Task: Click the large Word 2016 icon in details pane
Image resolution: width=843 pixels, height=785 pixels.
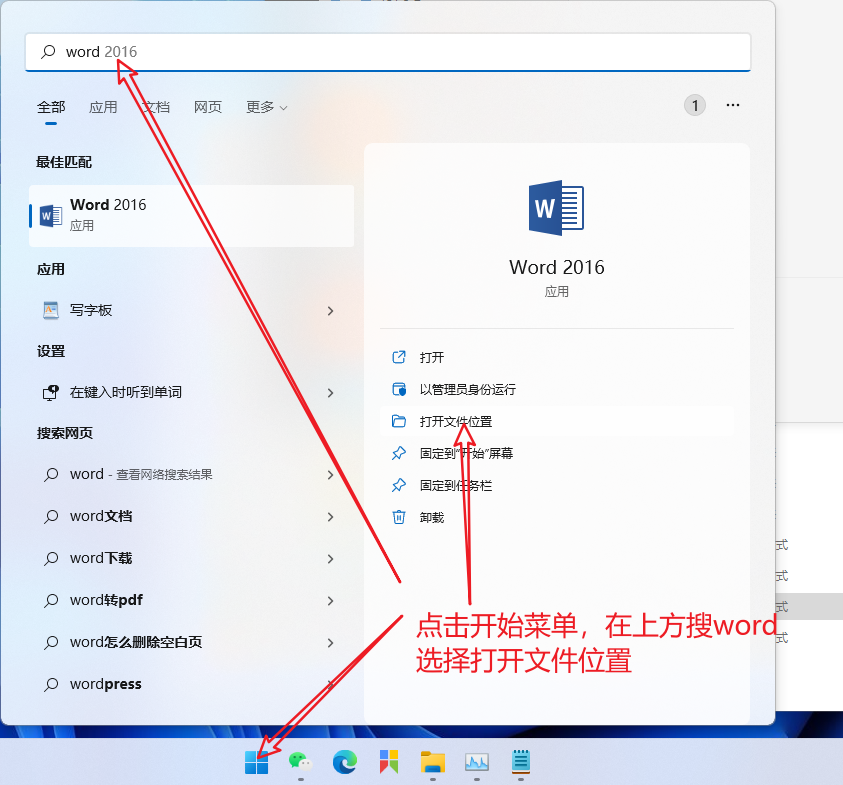Action: 556,208
